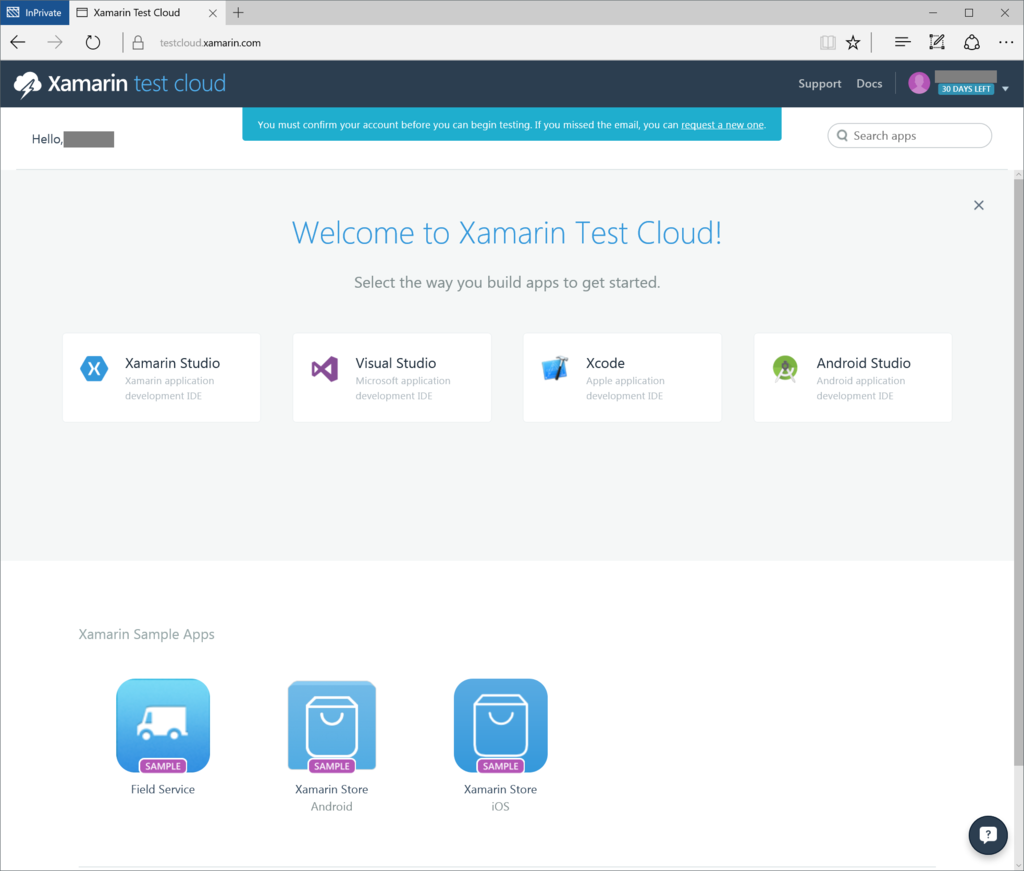
Task: Open Xamarin Store iOS sample icon
Action: tap(500, 726)
